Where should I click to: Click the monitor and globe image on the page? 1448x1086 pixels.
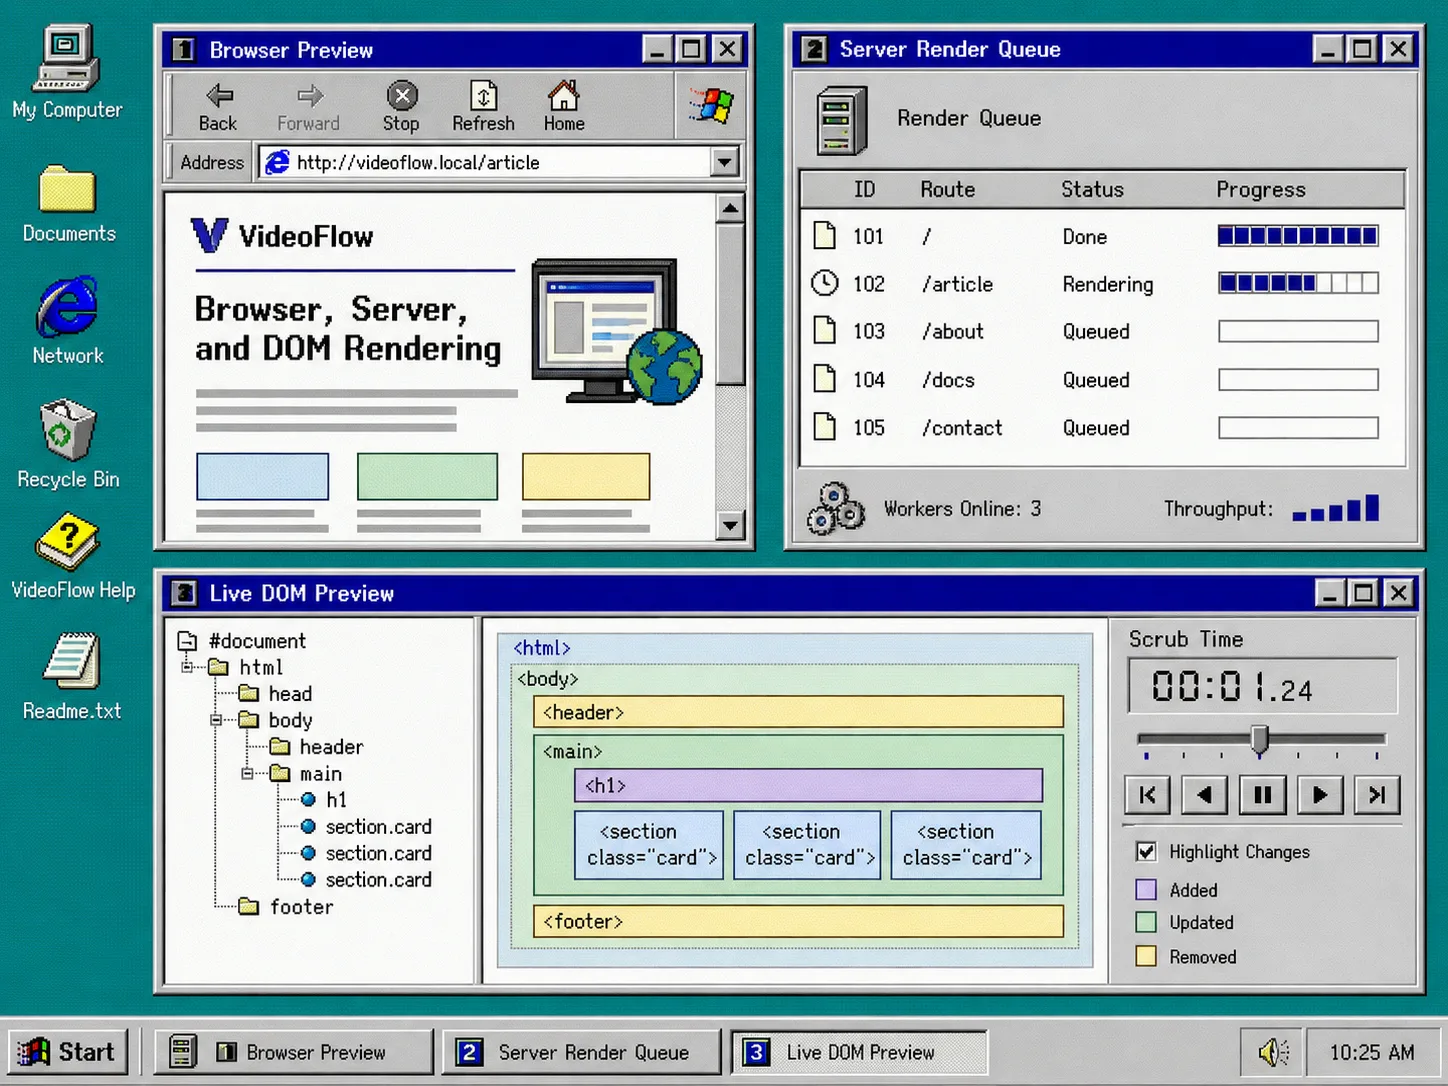click(616, 331)
